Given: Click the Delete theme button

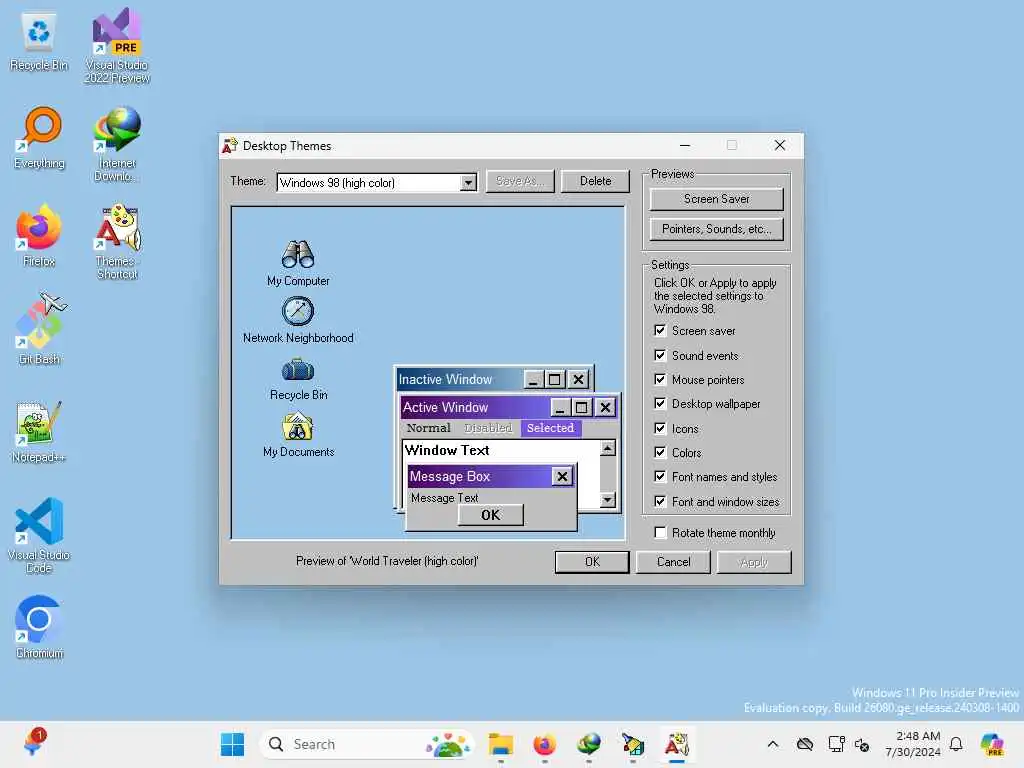Looking at the screenshot, I should 595,181.
